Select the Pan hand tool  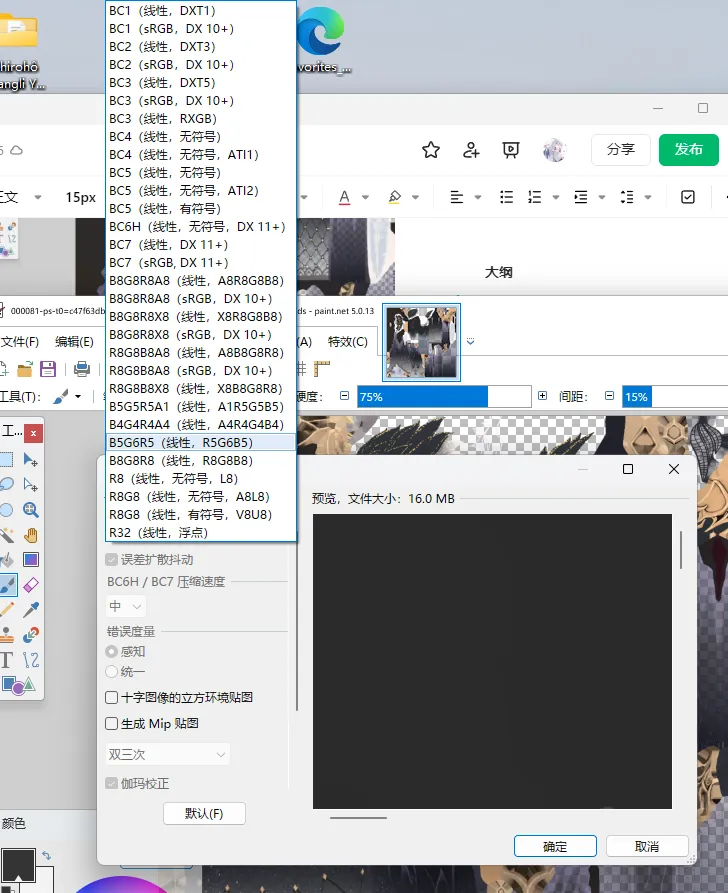pyautogui.click(x=31, y=535)
